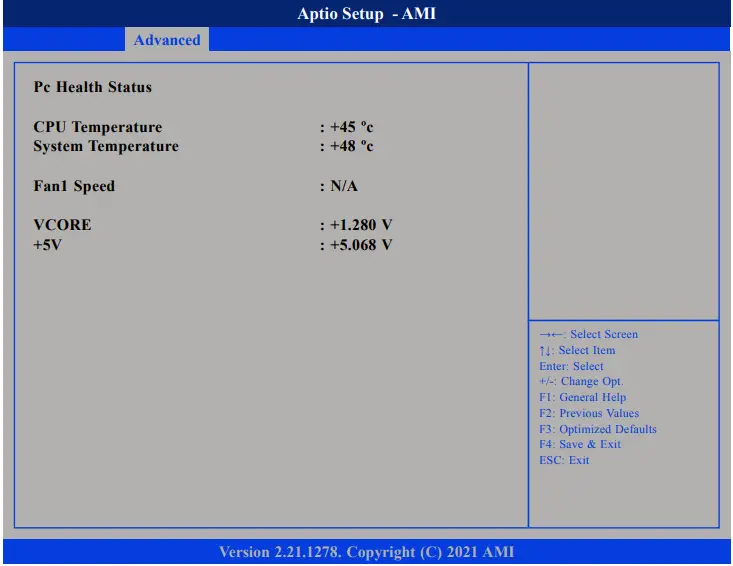
Task: Click the Version 2.21.1278 copyright footer
Action: pyautogui.click(x=366, y=552)
